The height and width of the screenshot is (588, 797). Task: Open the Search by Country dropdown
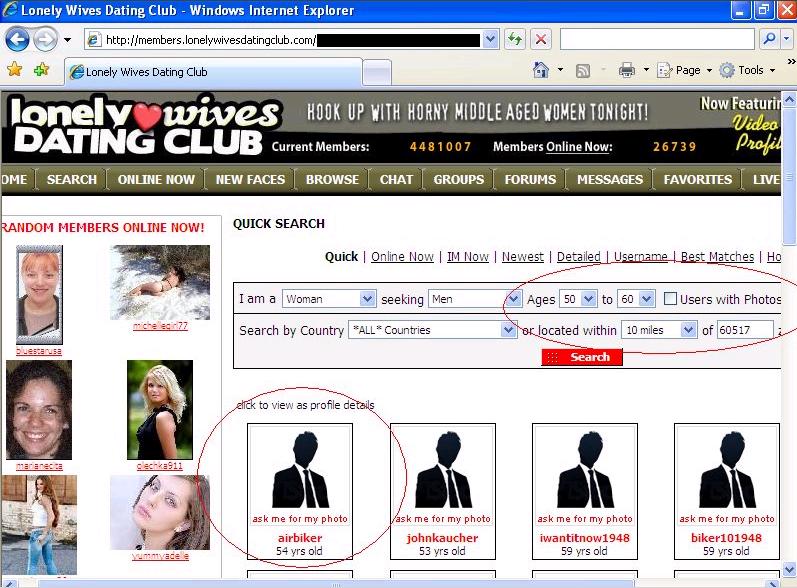[432, 330]
